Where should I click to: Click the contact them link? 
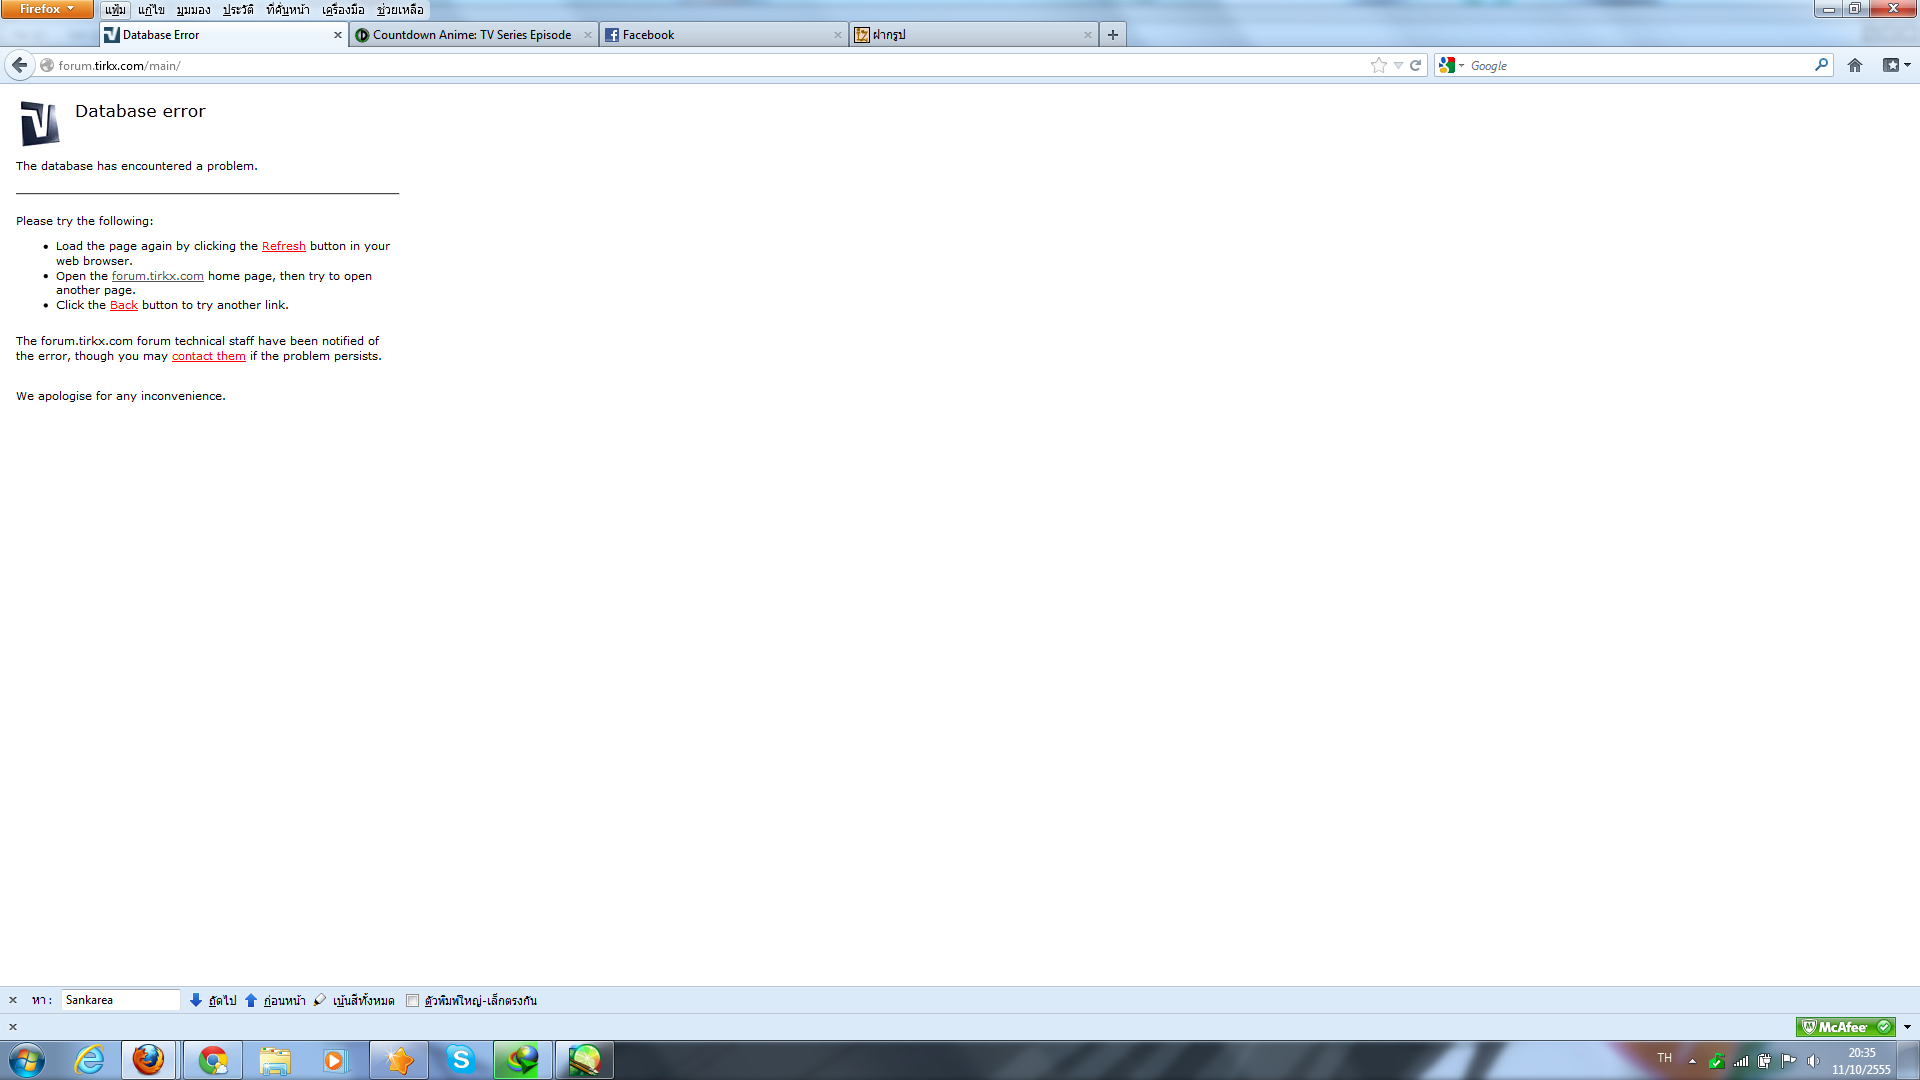click(x=208, y=356)
